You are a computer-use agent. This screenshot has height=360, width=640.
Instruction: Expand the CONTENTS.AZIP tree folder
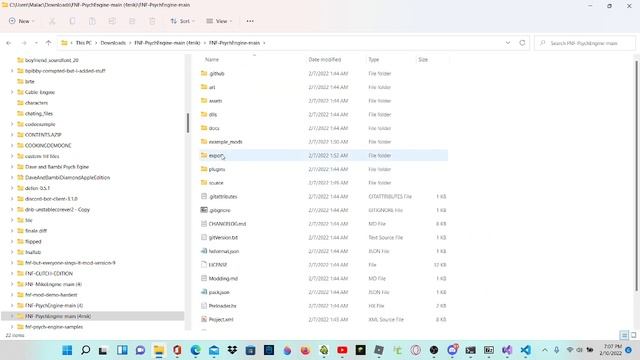pyautogui.click(x=12, y=135)
